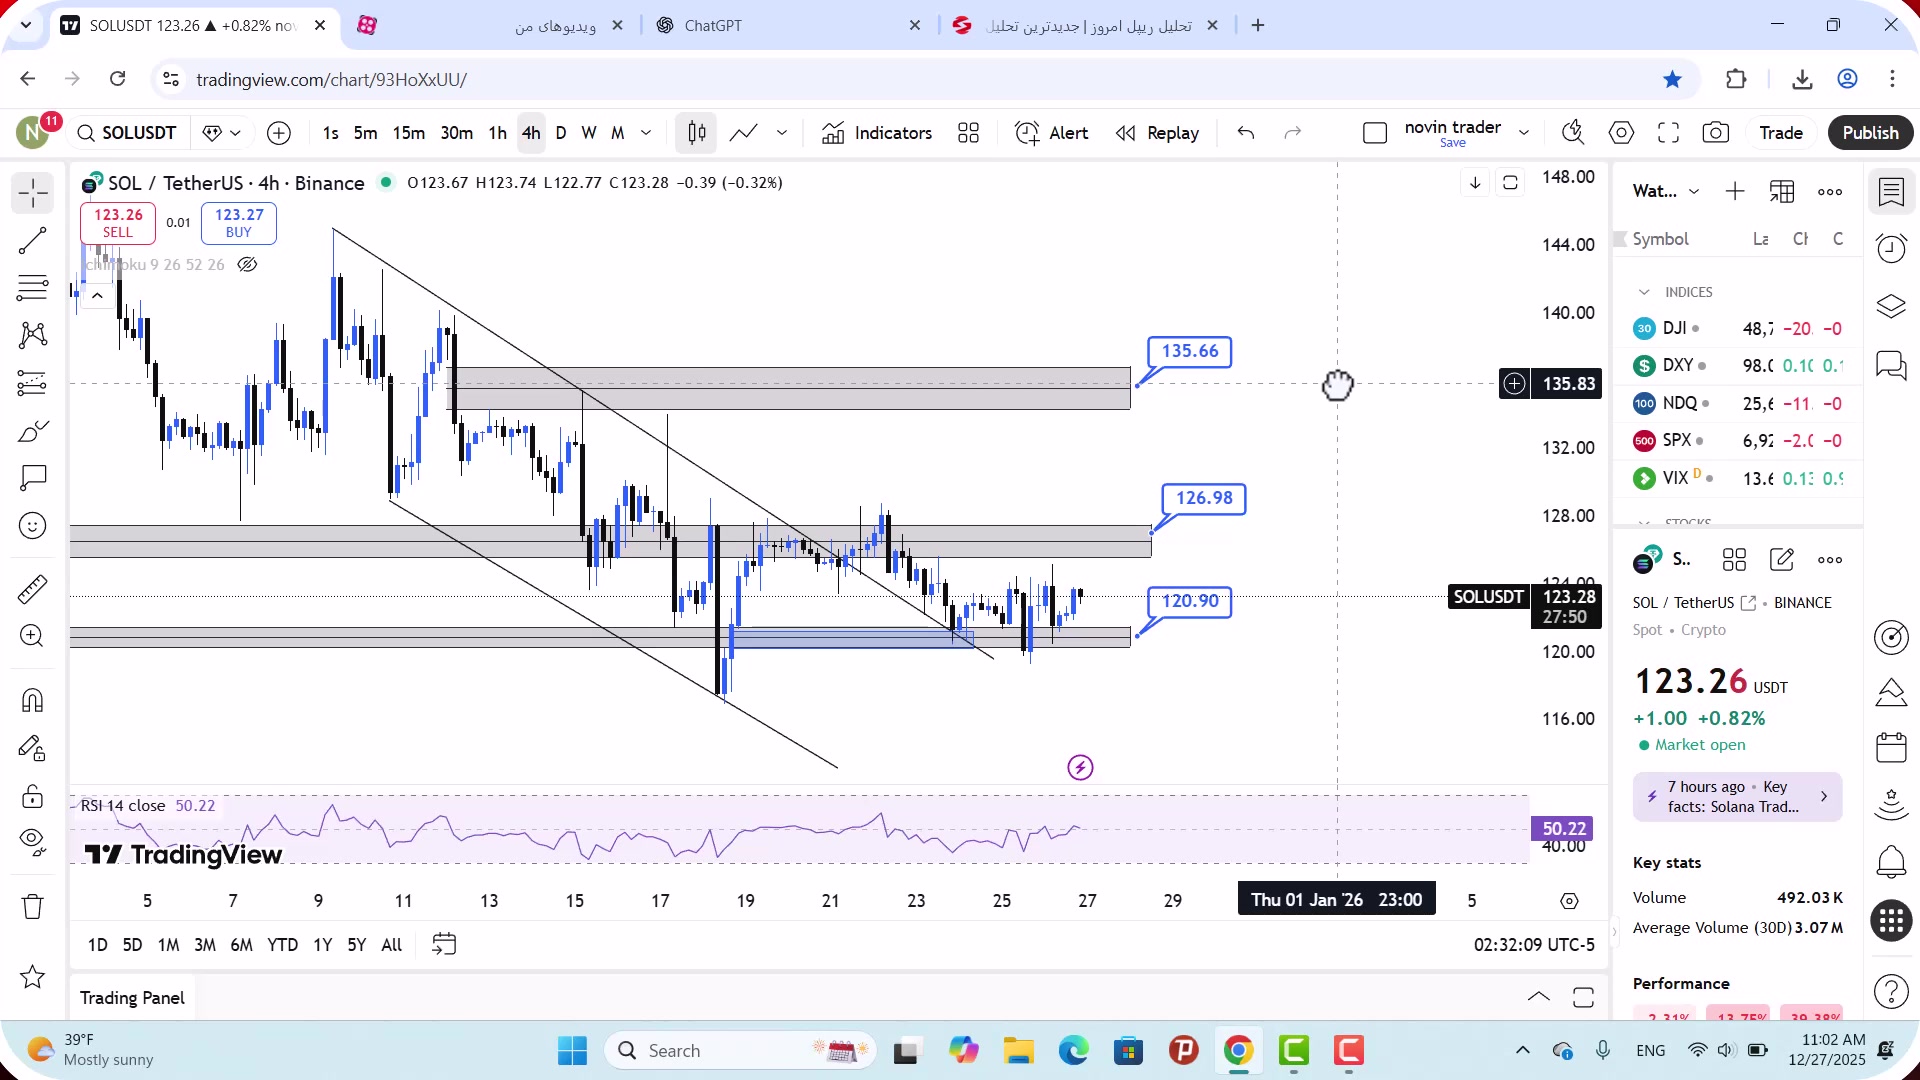Switch to the ChatGPT browser tab
This screenshot has height=1080, width=1920.
tap(713, 26)
